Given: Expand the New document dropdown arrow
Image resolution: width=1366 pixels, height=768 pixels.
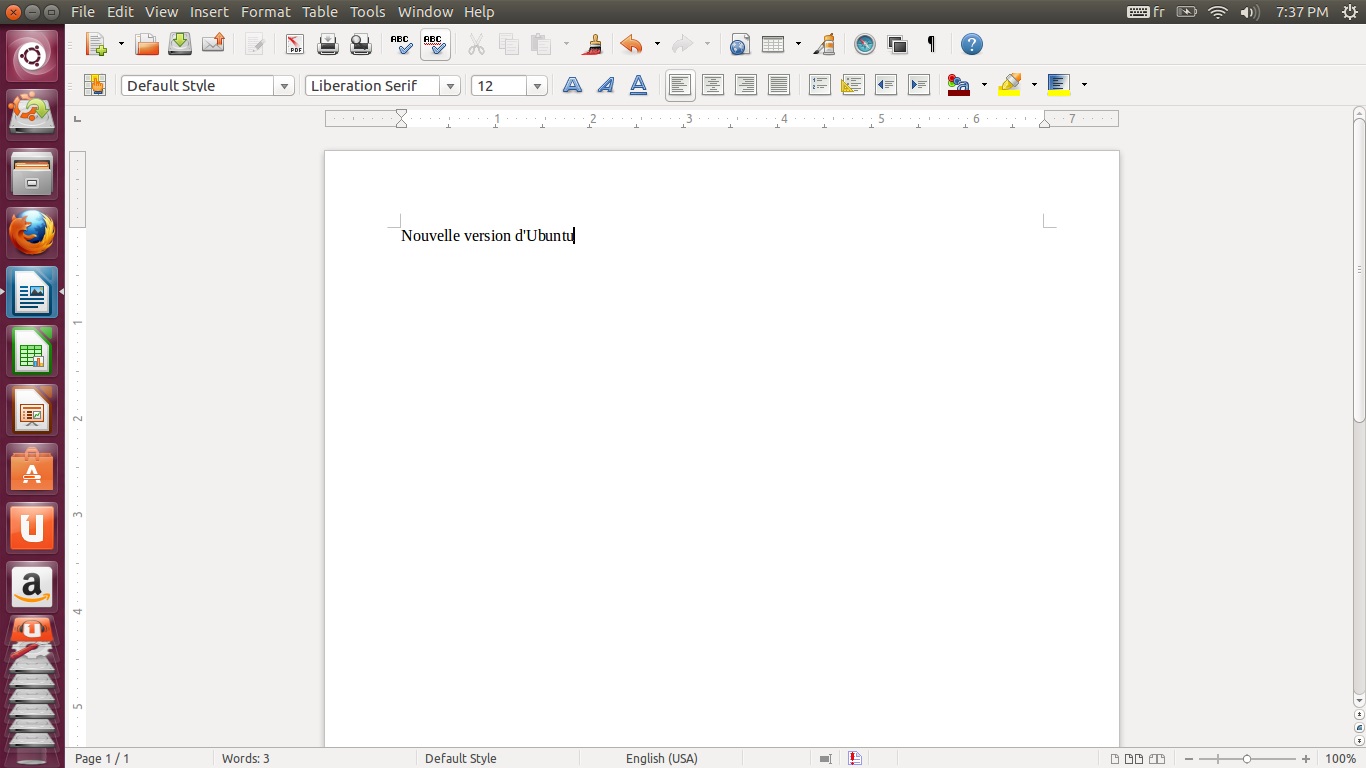Looking at the screenshot, I should (121, 44).
